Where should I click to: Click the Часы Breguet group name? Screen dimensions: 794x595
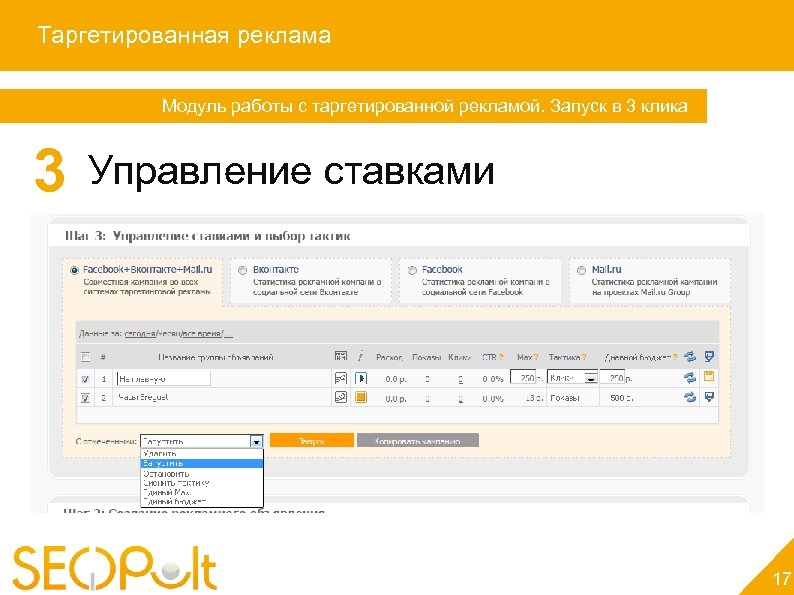pyautogui.click(x=143, y=398)
